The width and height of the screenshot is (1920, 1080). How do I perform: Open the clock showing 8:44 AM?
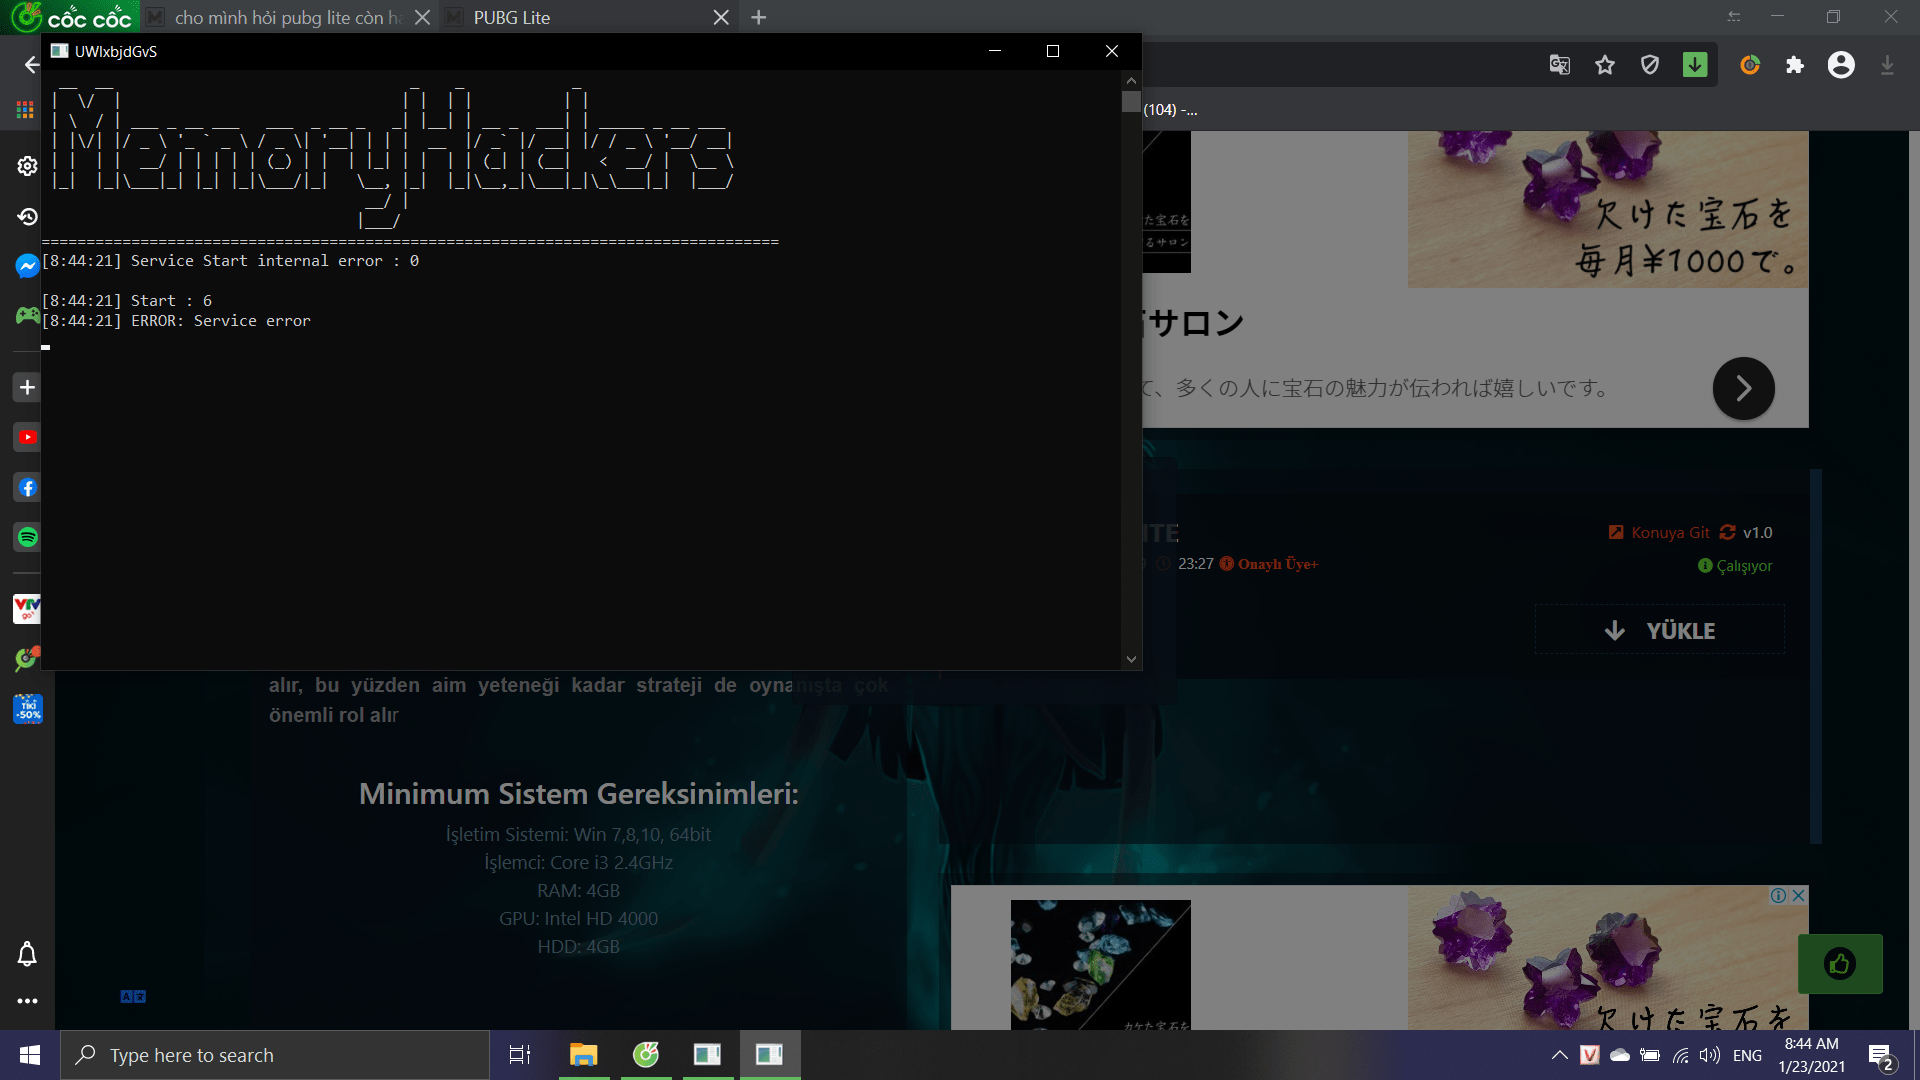click(x=1811, y=1055)
